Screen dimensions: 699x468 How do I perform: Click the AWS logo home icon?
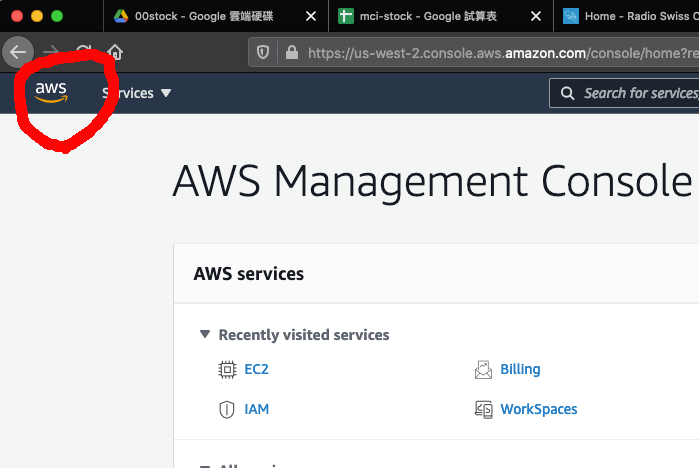click(51, 92)
